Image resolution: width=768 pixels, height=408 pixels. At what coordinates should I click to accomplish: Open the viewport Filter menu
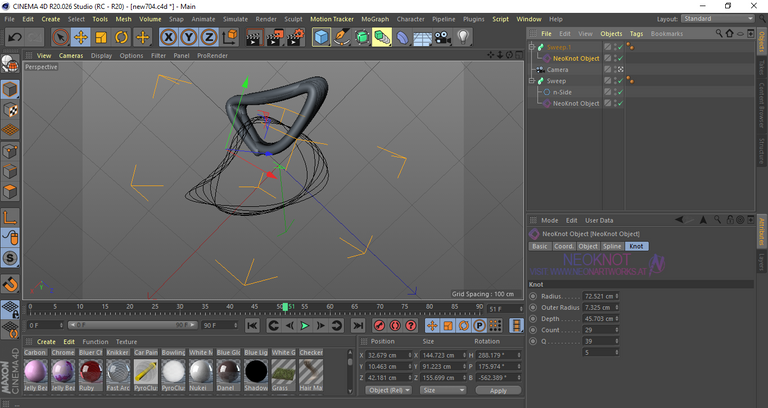pos(158,55)
